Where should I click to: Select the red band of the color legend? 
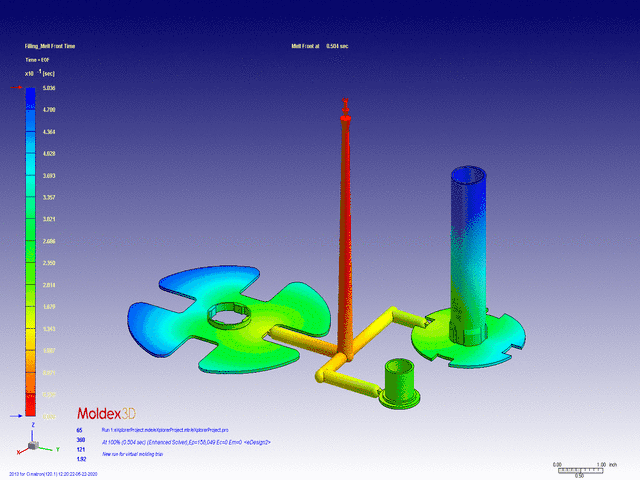(x=31, y=405)
